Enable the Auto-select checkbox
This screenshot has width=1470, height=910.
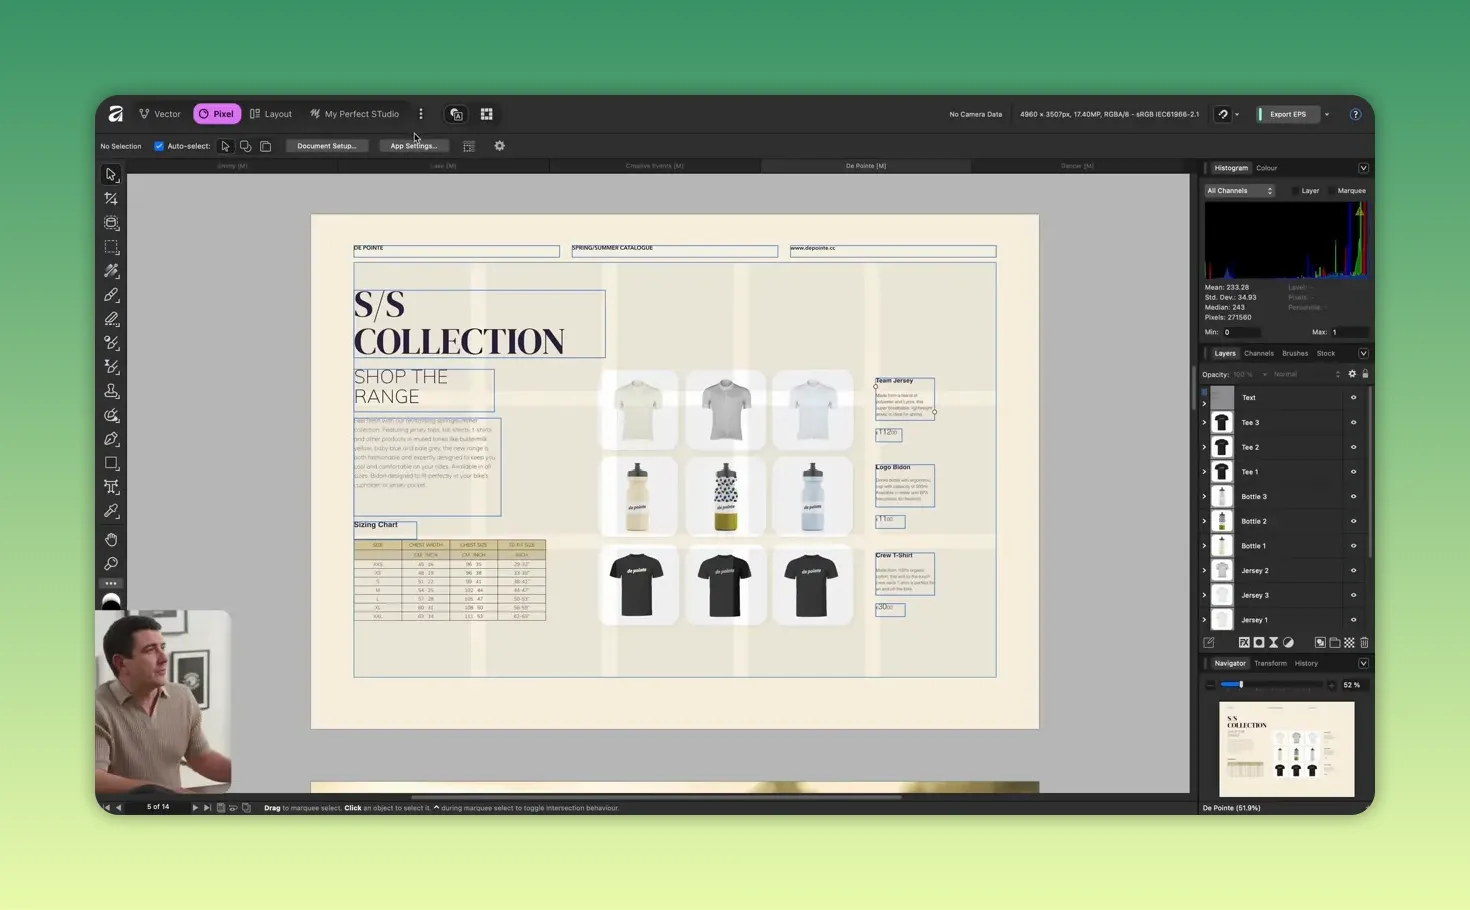coord(159,145)
